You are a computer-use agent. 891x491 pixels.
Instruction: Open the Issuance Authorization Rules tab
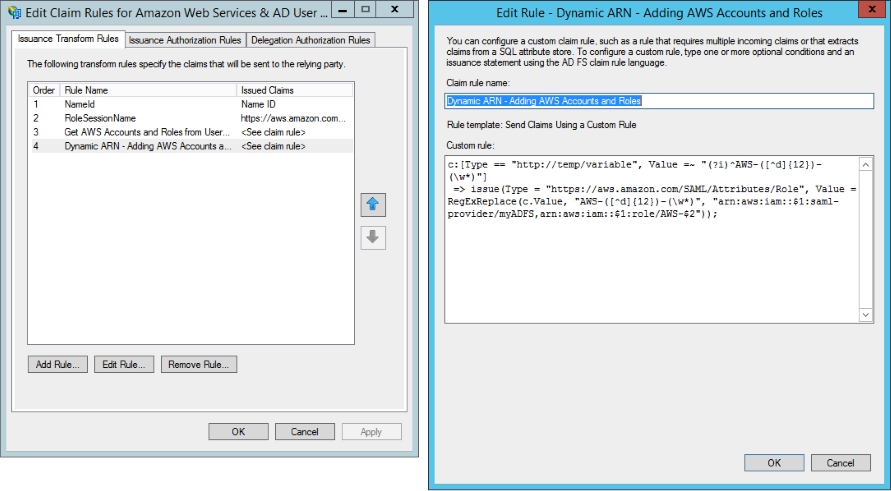click(185, 40)
